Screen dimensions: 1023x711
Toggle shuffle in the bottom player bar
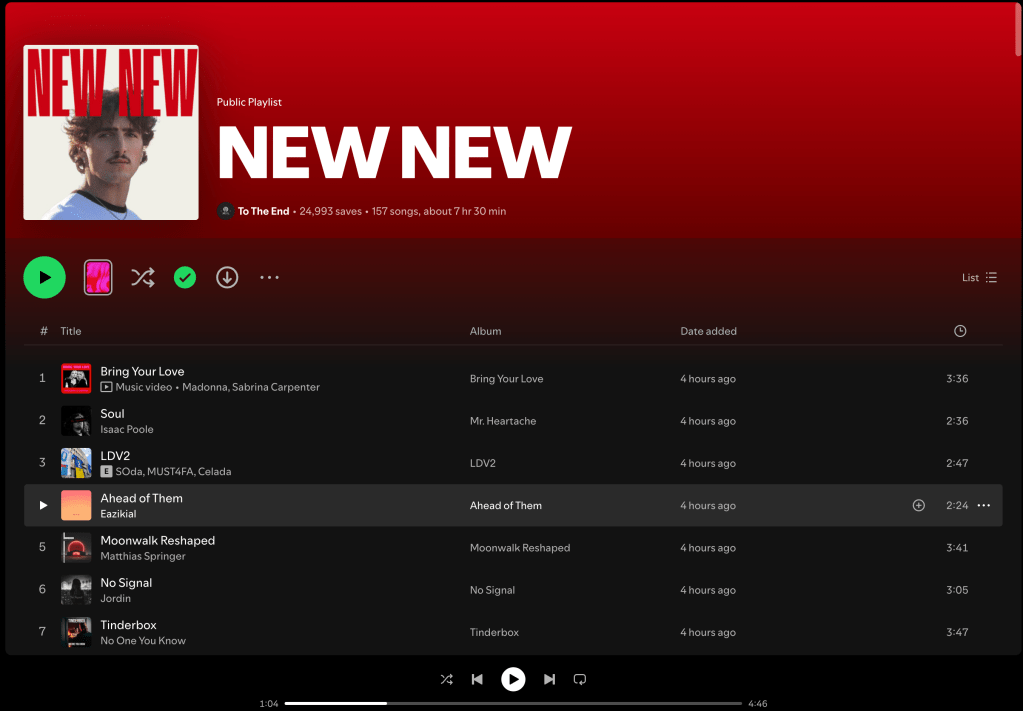tap(446, 679)
